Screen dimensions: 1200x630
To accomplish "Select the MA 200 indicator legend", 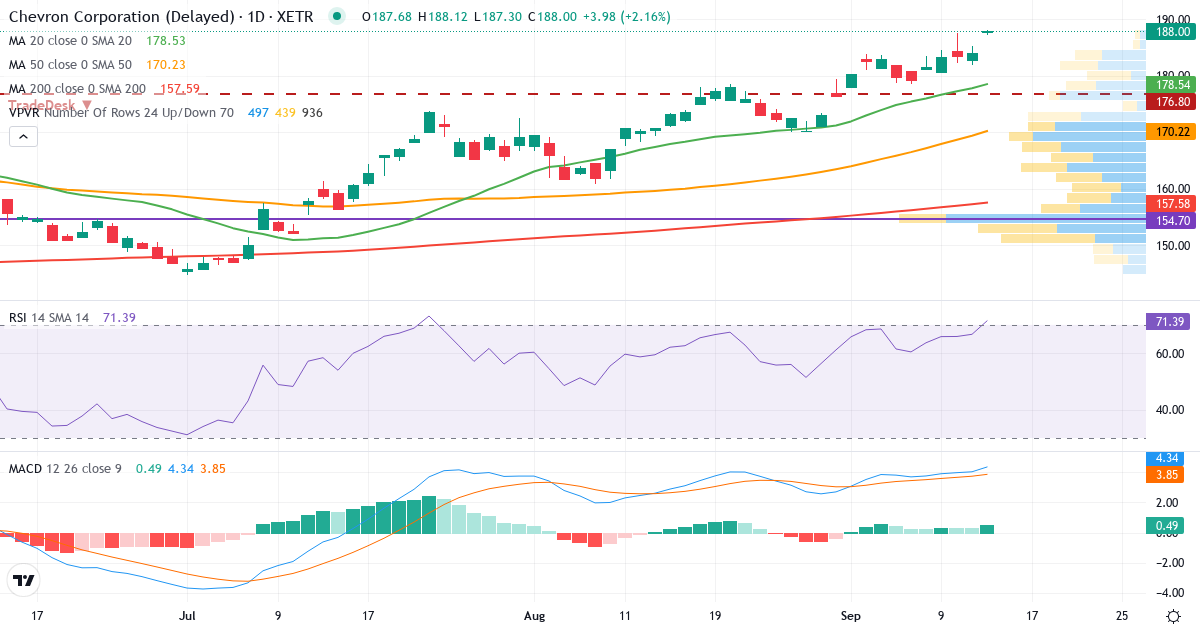I will click(77, 89).
